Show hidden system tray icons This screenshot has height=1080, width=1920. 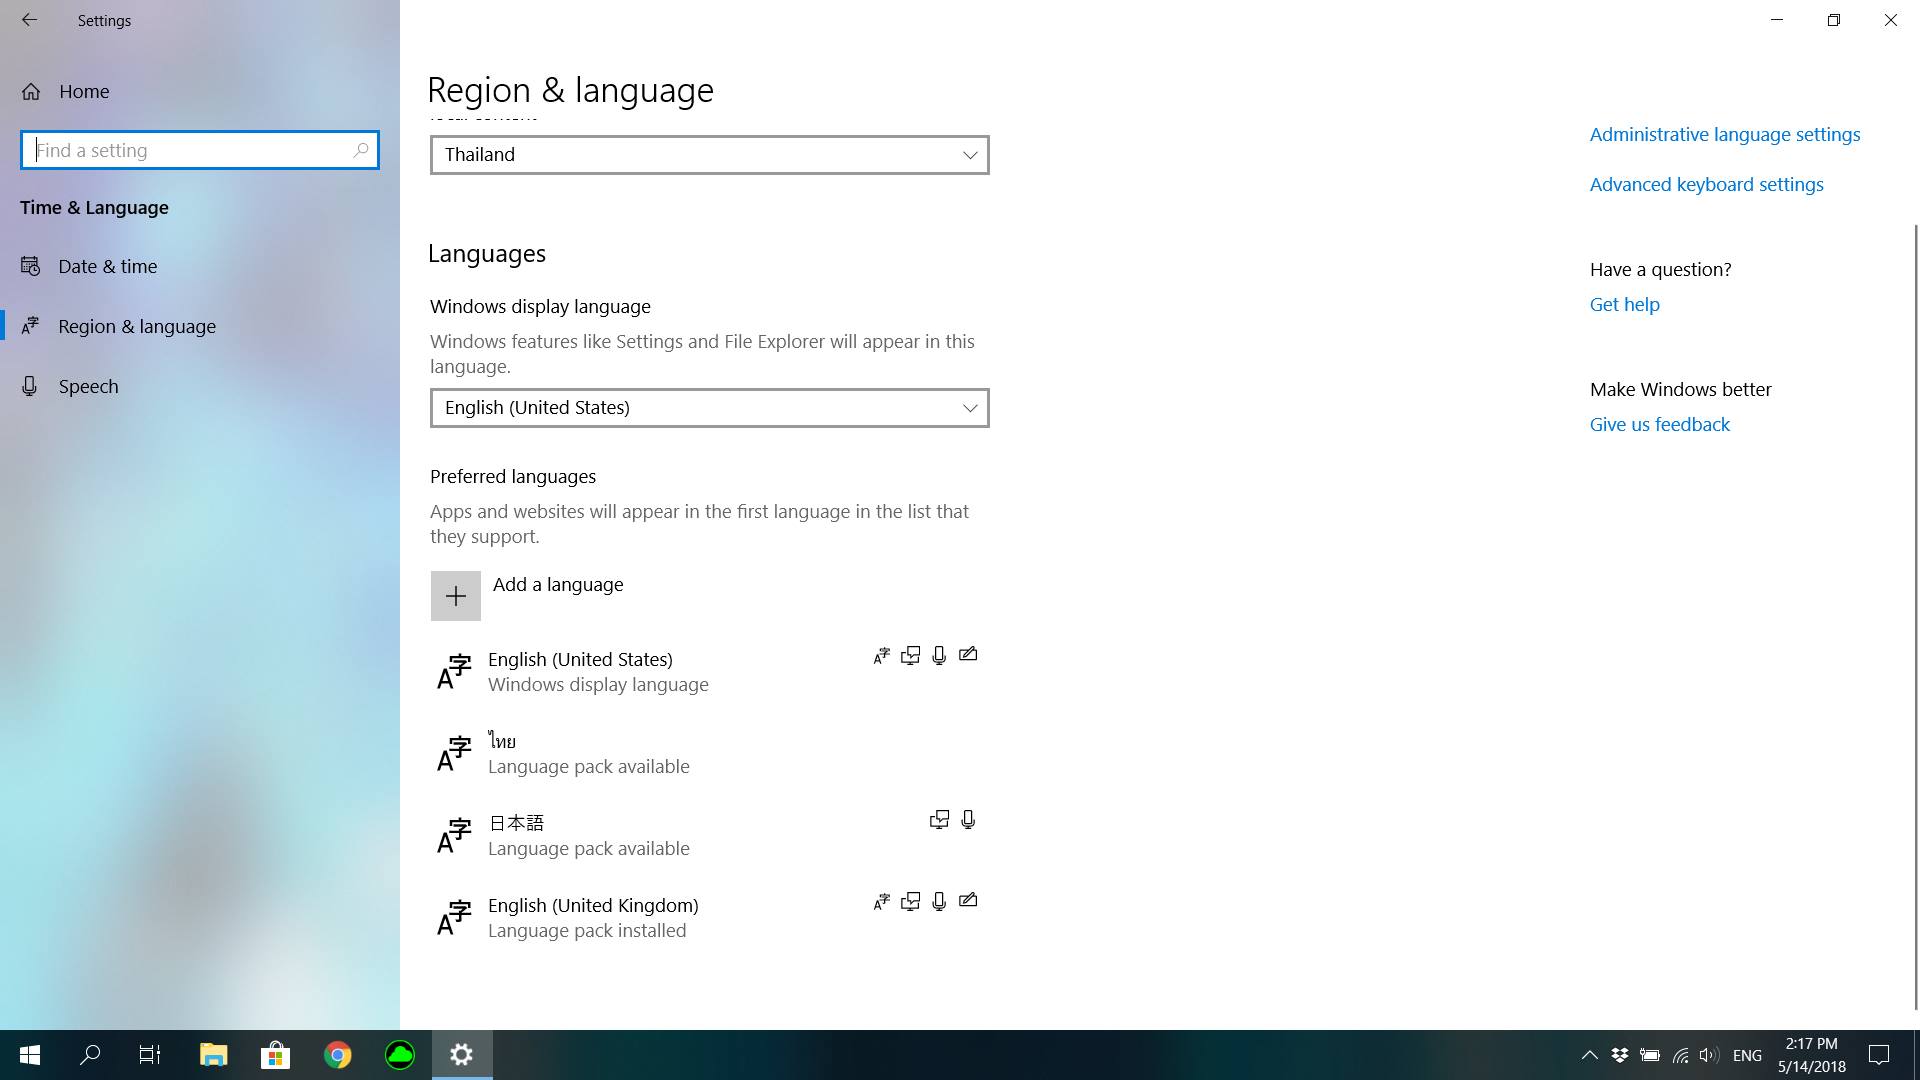tap(1589, 1055)
